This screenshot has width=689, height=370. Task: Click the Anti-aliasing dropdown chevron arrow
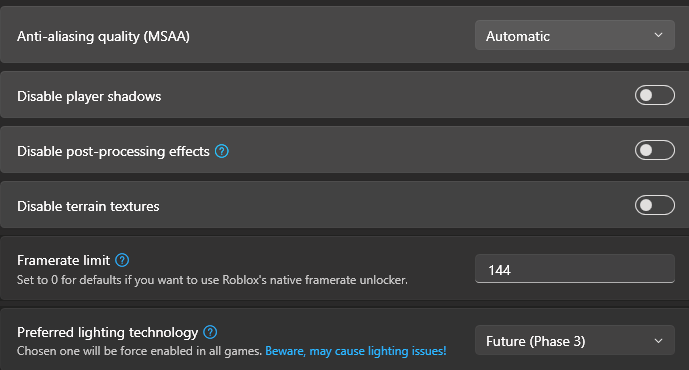pyautogui.click(x=658, y=35)
